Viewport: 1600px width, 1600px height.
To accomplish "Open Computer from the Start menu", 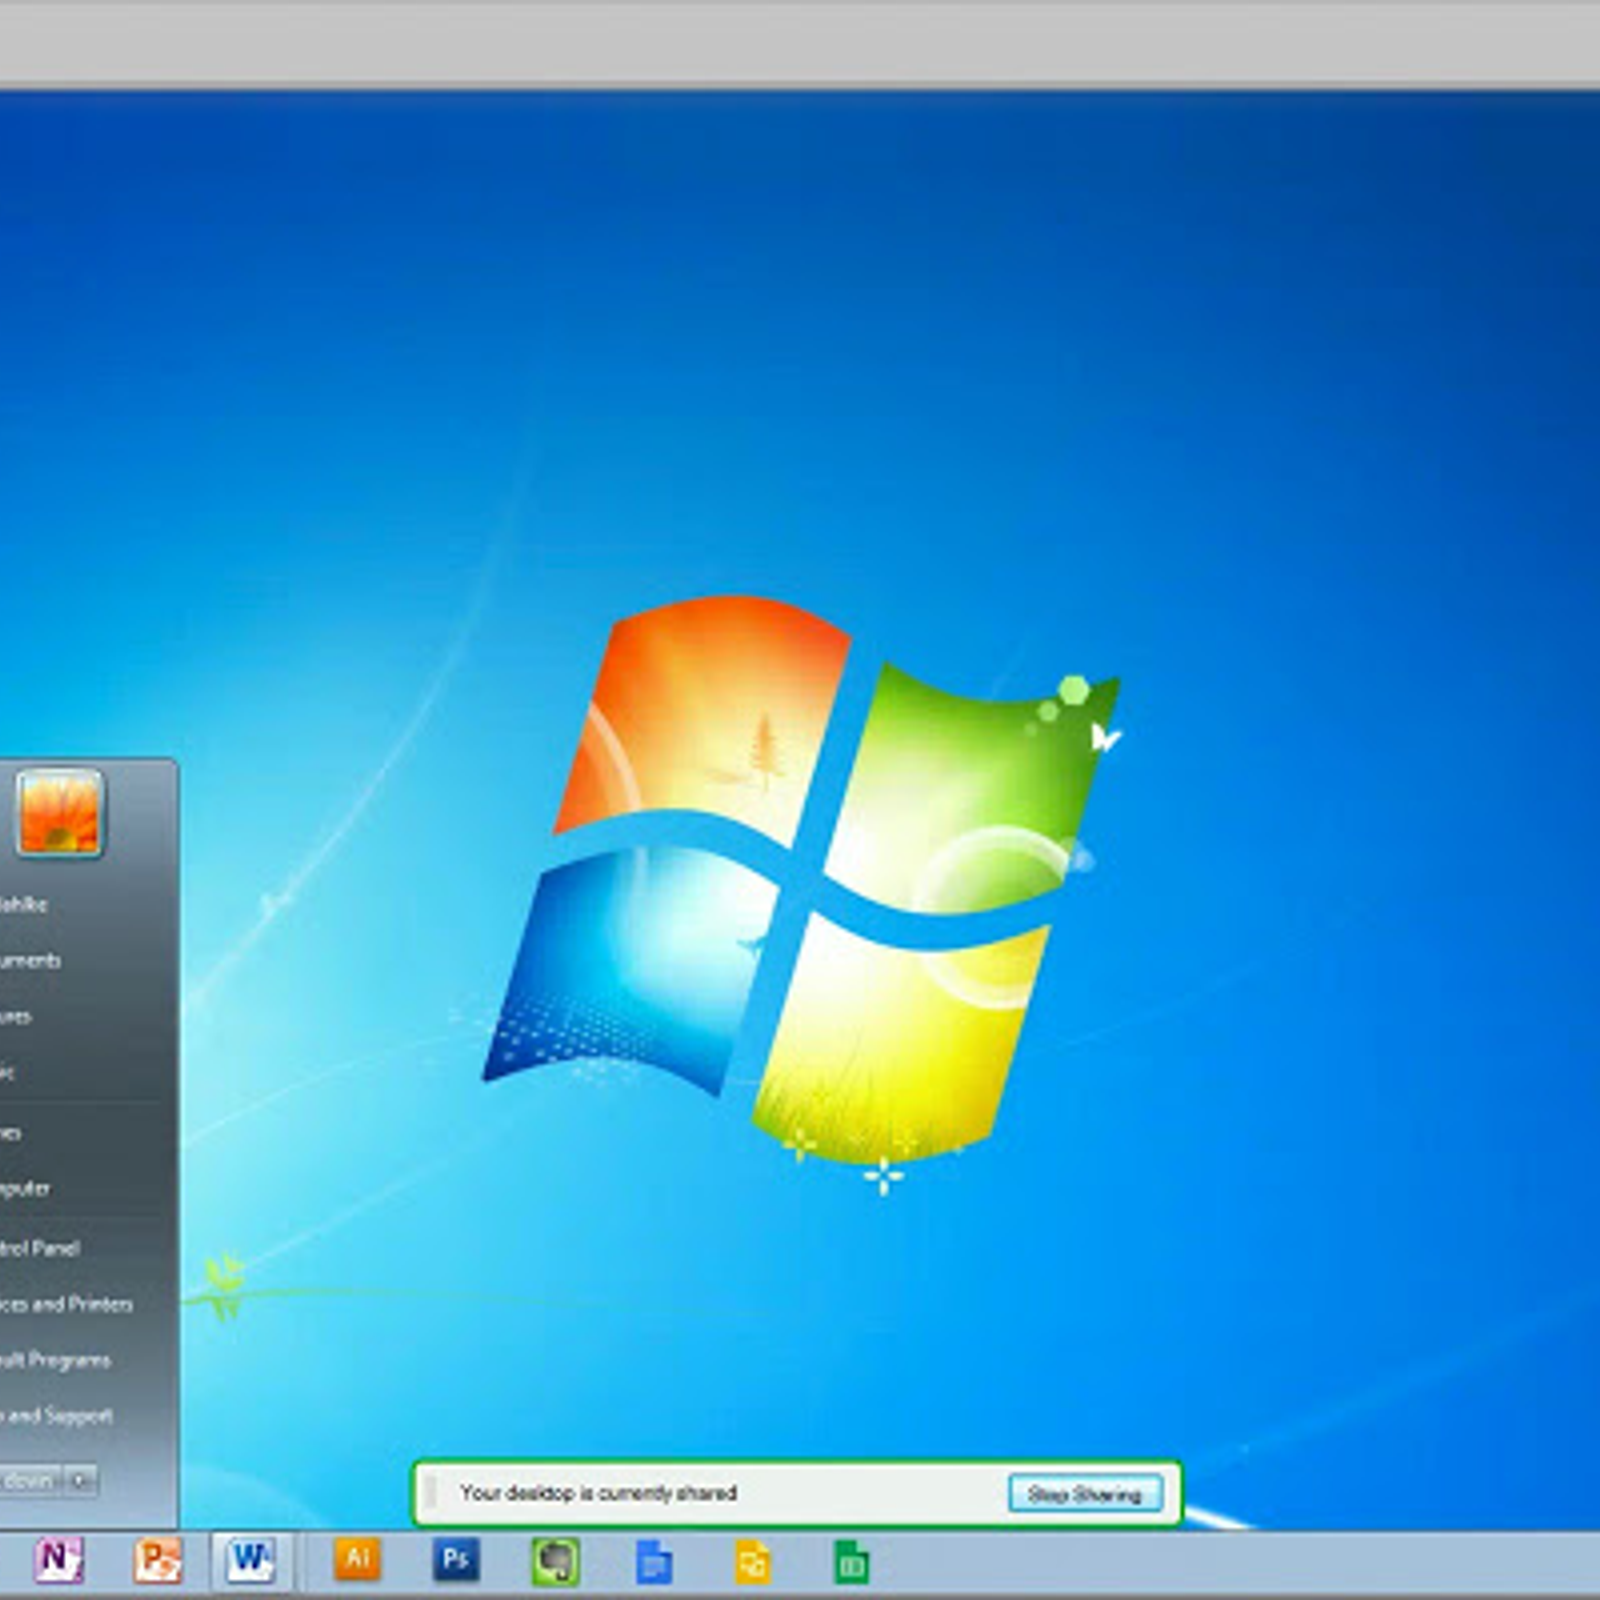I will click(x=25, y=1188).
